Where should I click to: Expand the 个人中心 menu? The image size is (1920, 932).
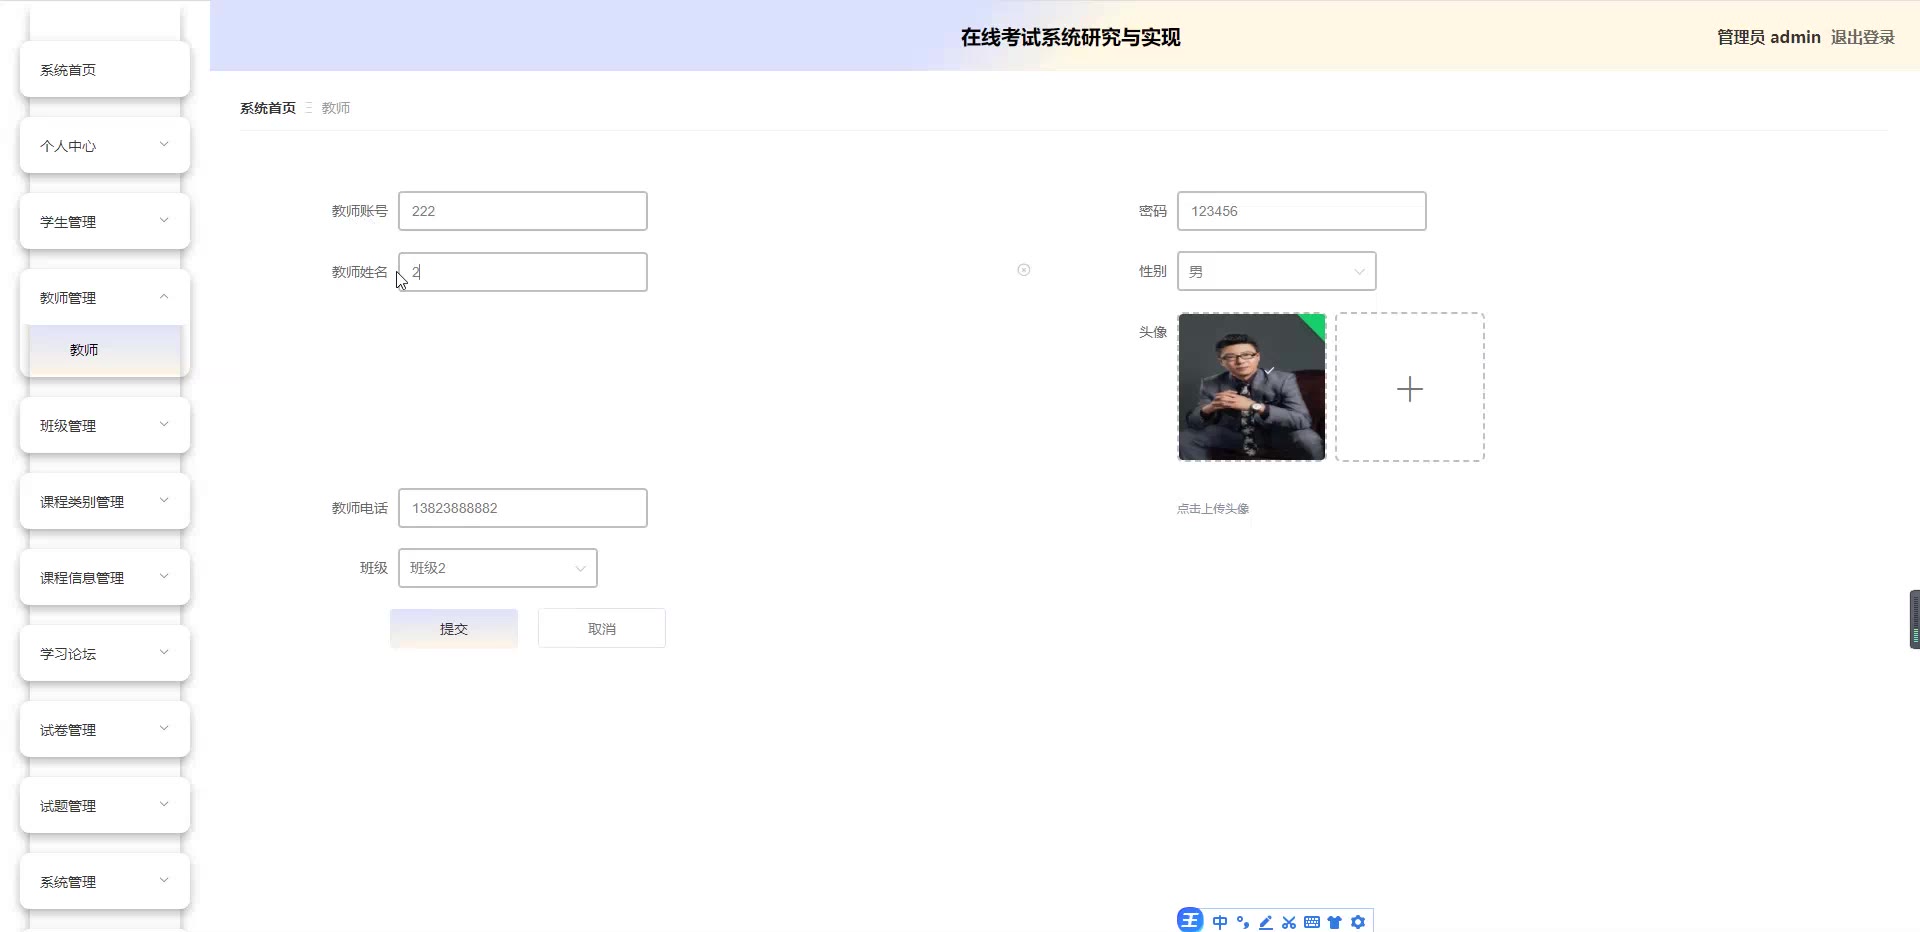105,145
